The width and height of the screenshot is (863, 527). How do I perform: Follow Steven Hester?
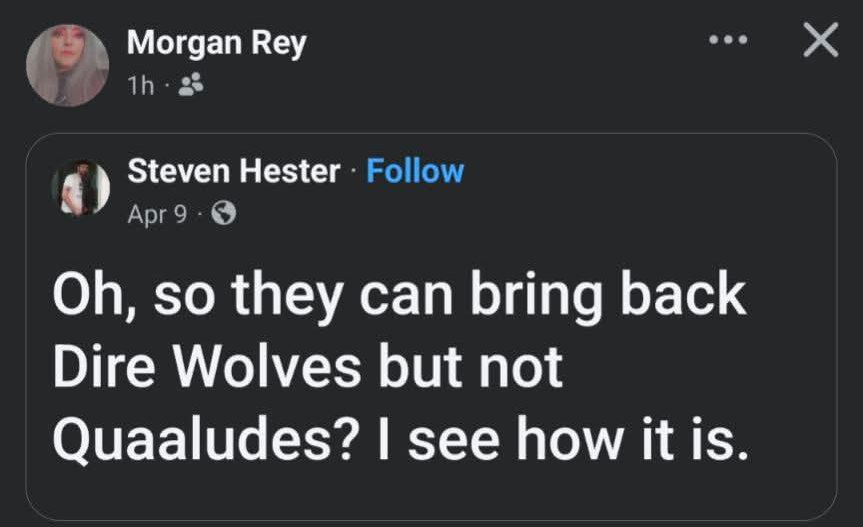tap(415, 171)
